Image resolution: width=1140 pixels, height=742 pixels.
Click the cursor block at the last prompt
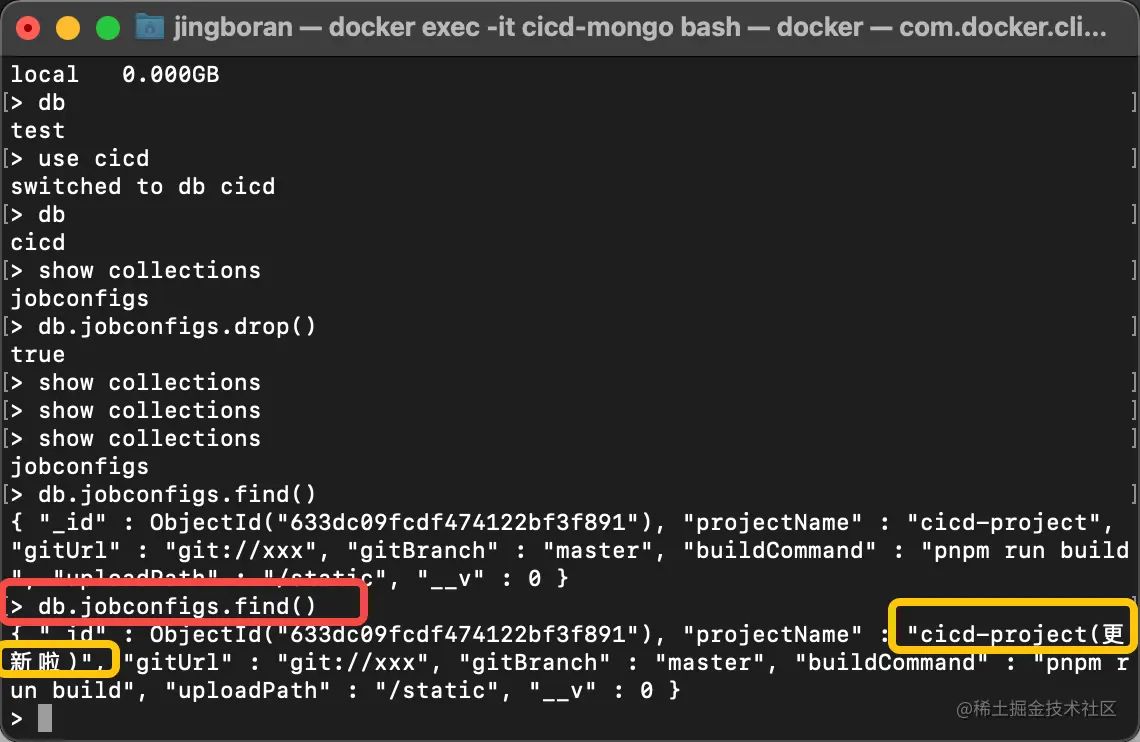coord(45,718)
